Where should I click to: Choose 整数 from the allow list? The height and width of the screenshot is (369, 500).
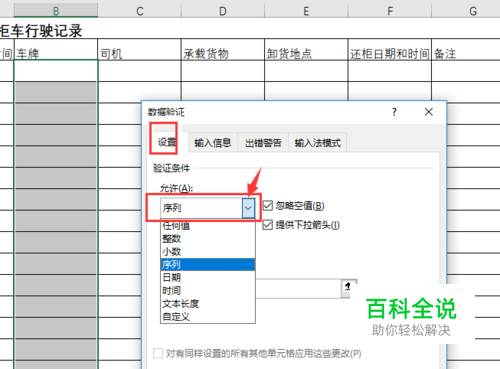208,239
